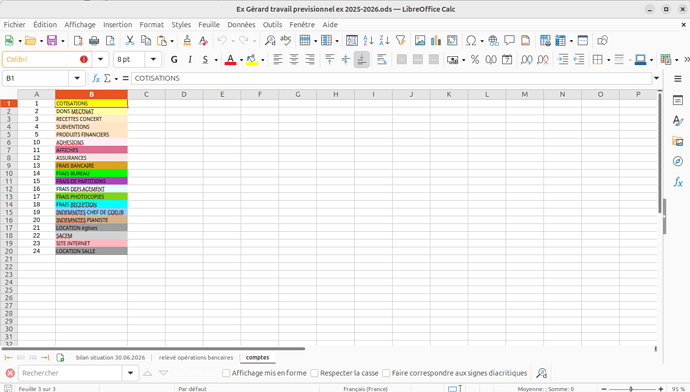Click the zoom slider handle
690x392 pixels.
click(x=631, y=389)
